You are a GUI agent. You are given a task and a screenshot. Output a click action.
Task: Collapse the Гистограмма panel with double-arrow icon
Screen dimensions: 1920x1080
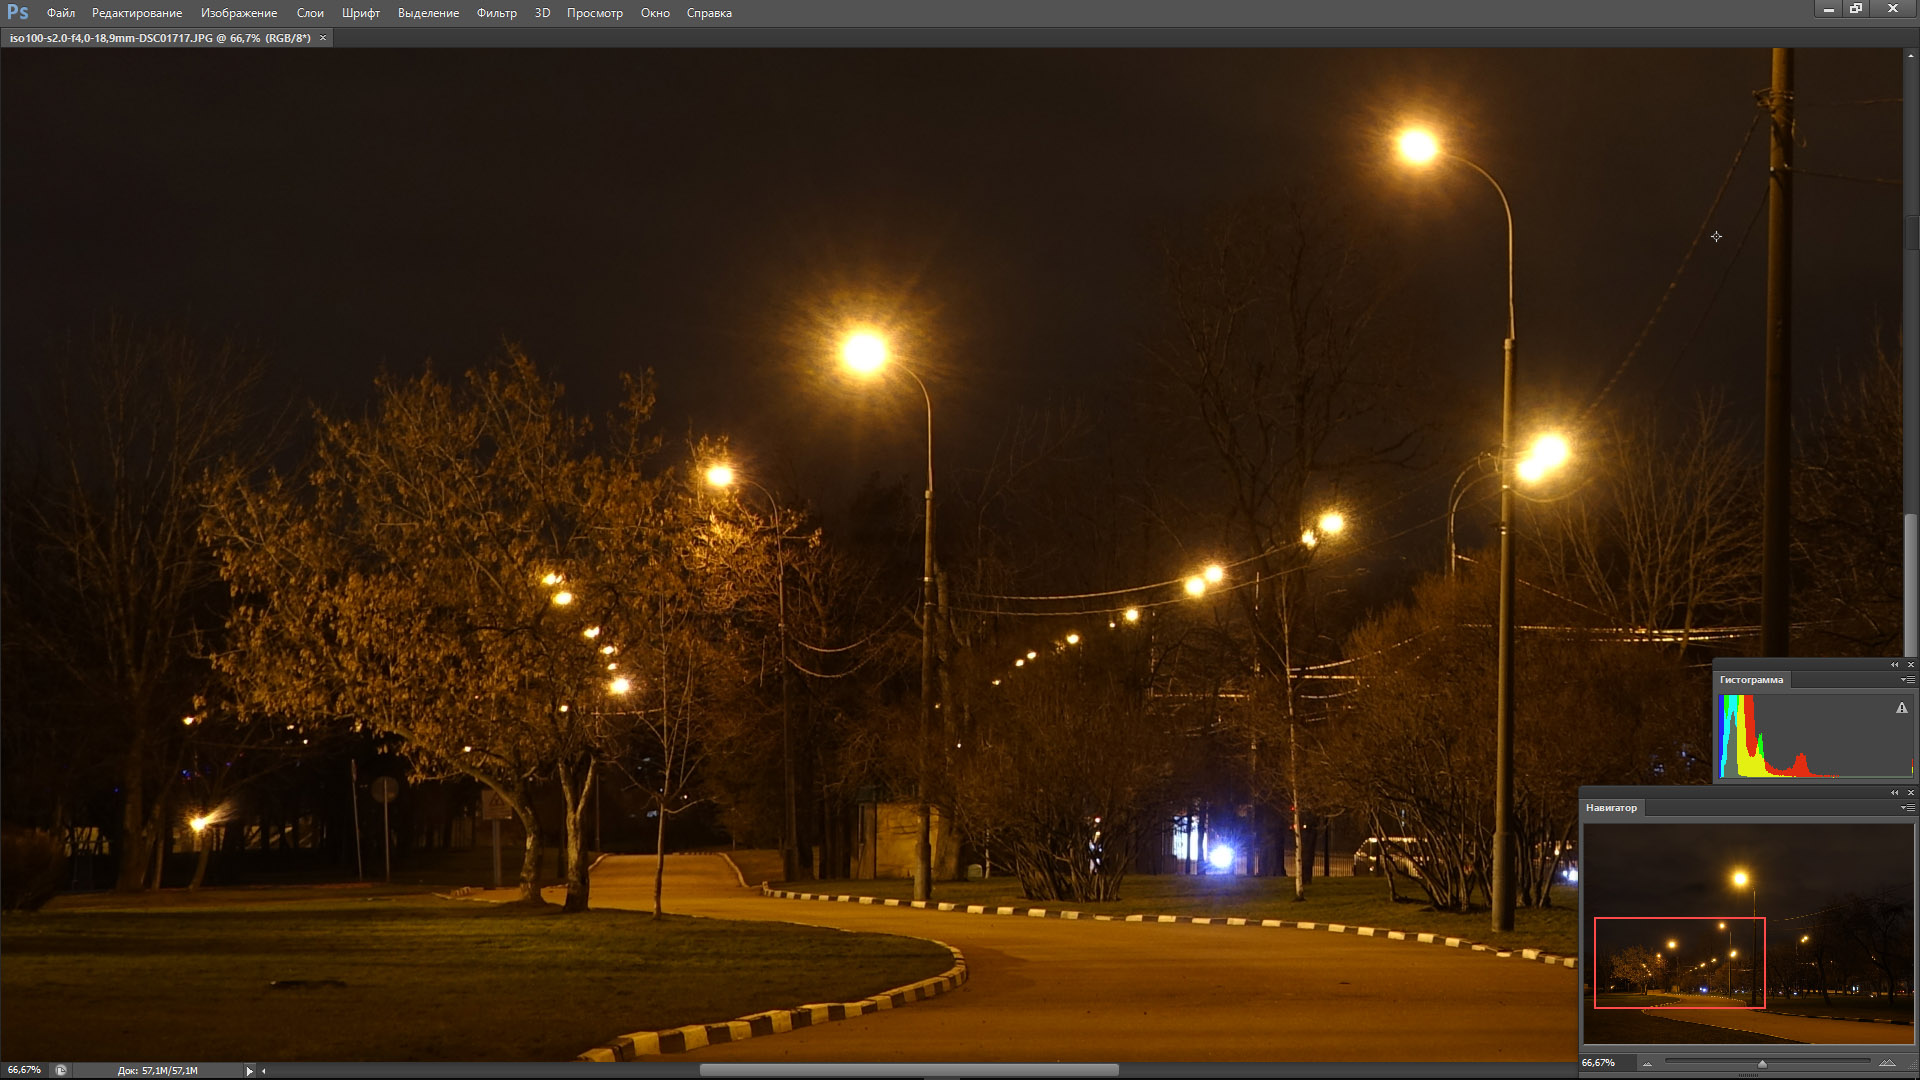click(1894, 665)
